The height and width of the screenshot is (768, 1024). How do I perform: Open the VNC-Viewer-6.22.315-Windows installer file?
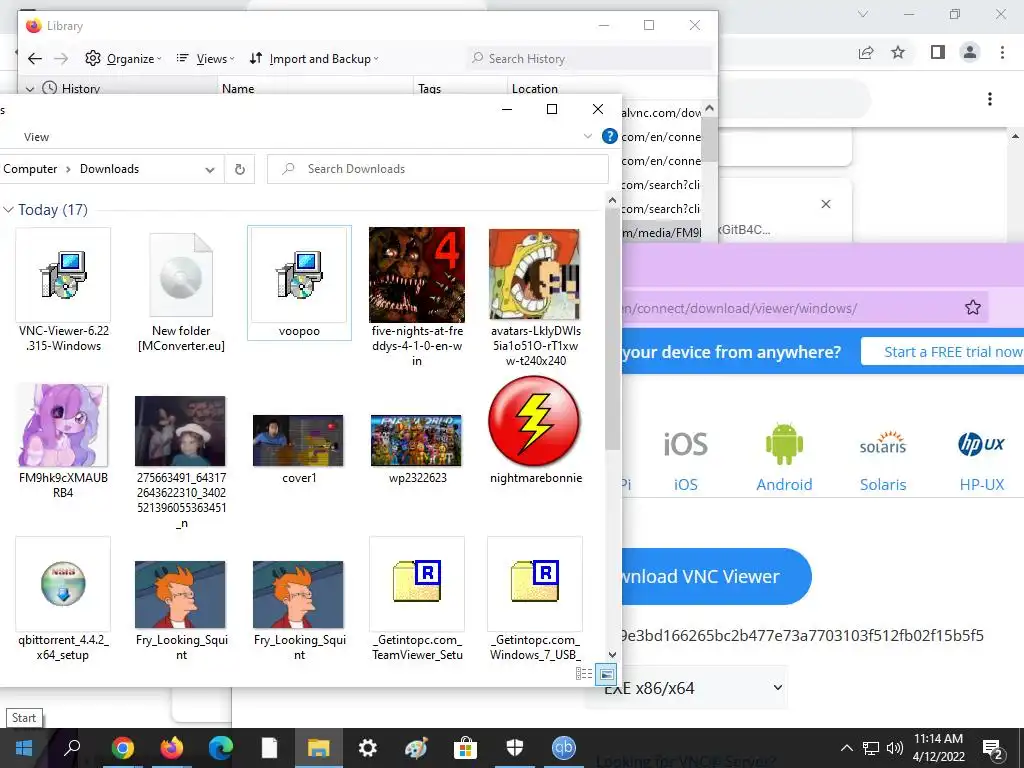(x=63, y=290)
